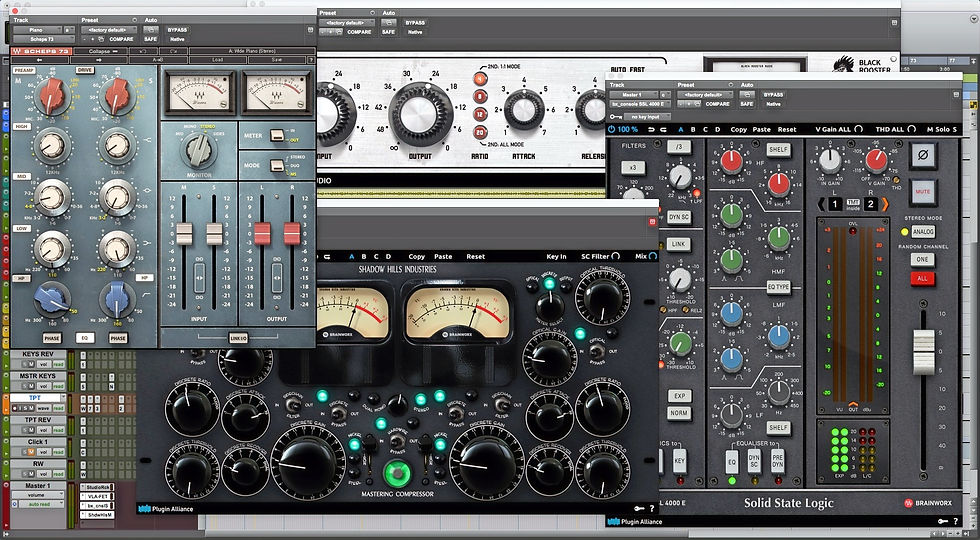Viewport: 980px width, 540px height.
Task: Click Copy in the Shadow Hills toolbar
Action: 417,256
